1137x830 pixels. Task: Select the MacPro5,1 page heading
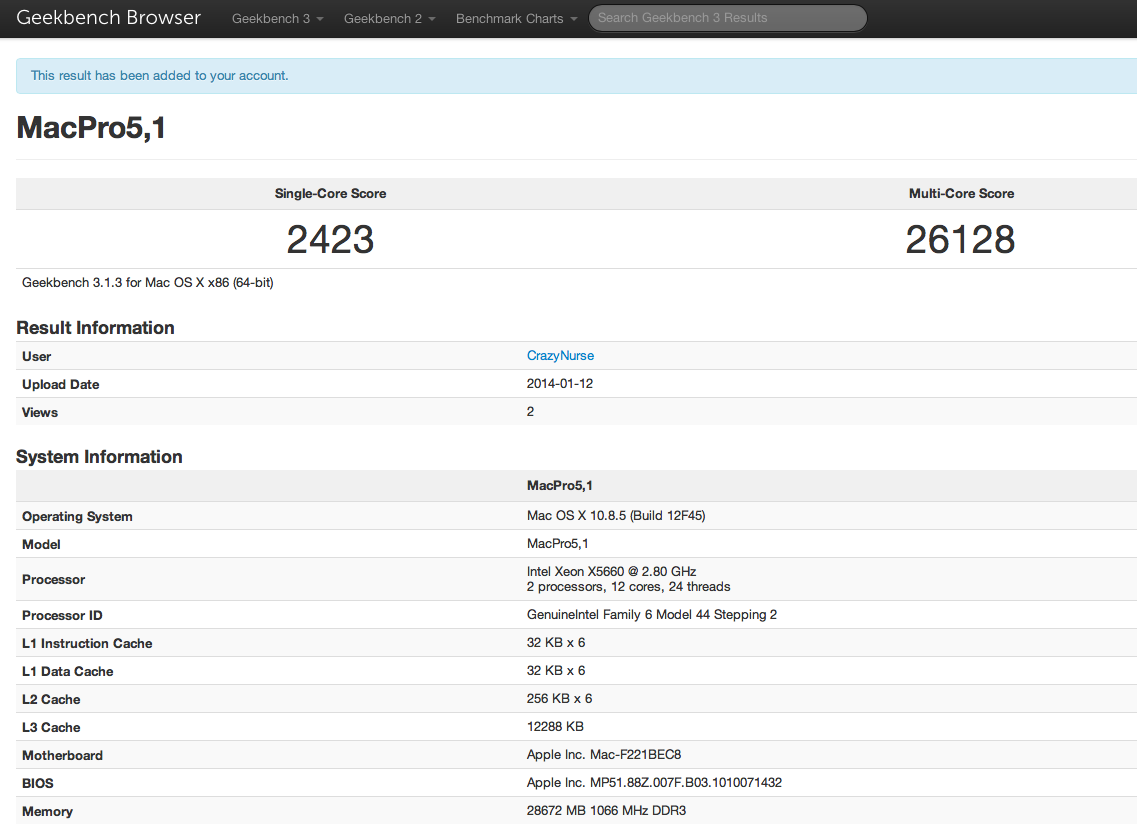(x=91, y=128)
